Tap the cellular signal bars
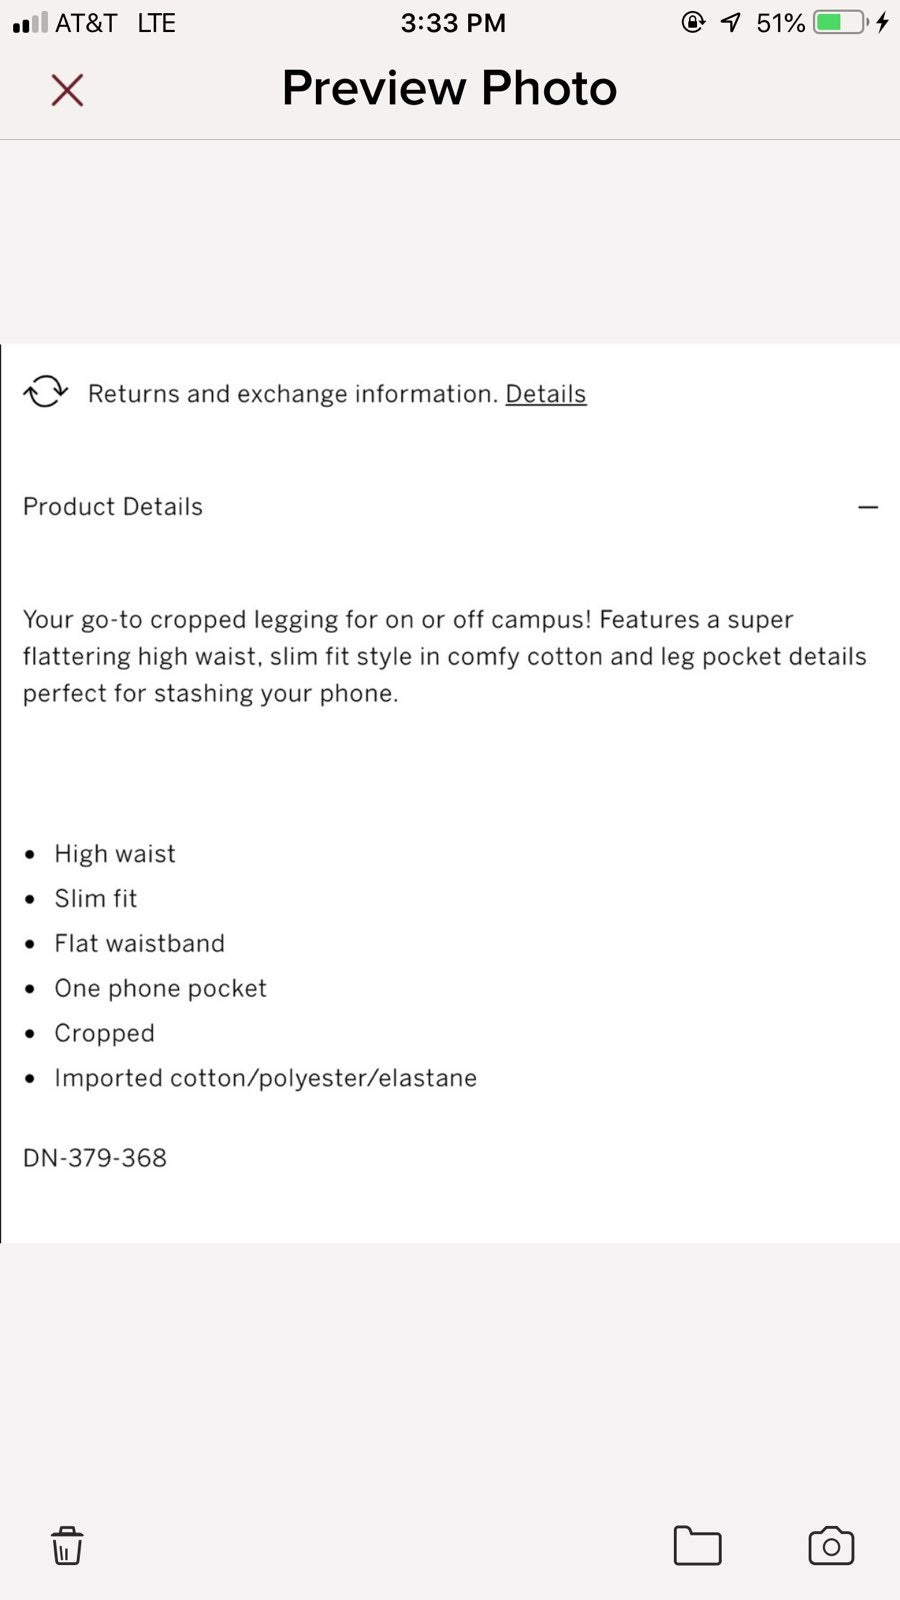The width and height of the screenshot is (900, 1600). coord(31,23)
